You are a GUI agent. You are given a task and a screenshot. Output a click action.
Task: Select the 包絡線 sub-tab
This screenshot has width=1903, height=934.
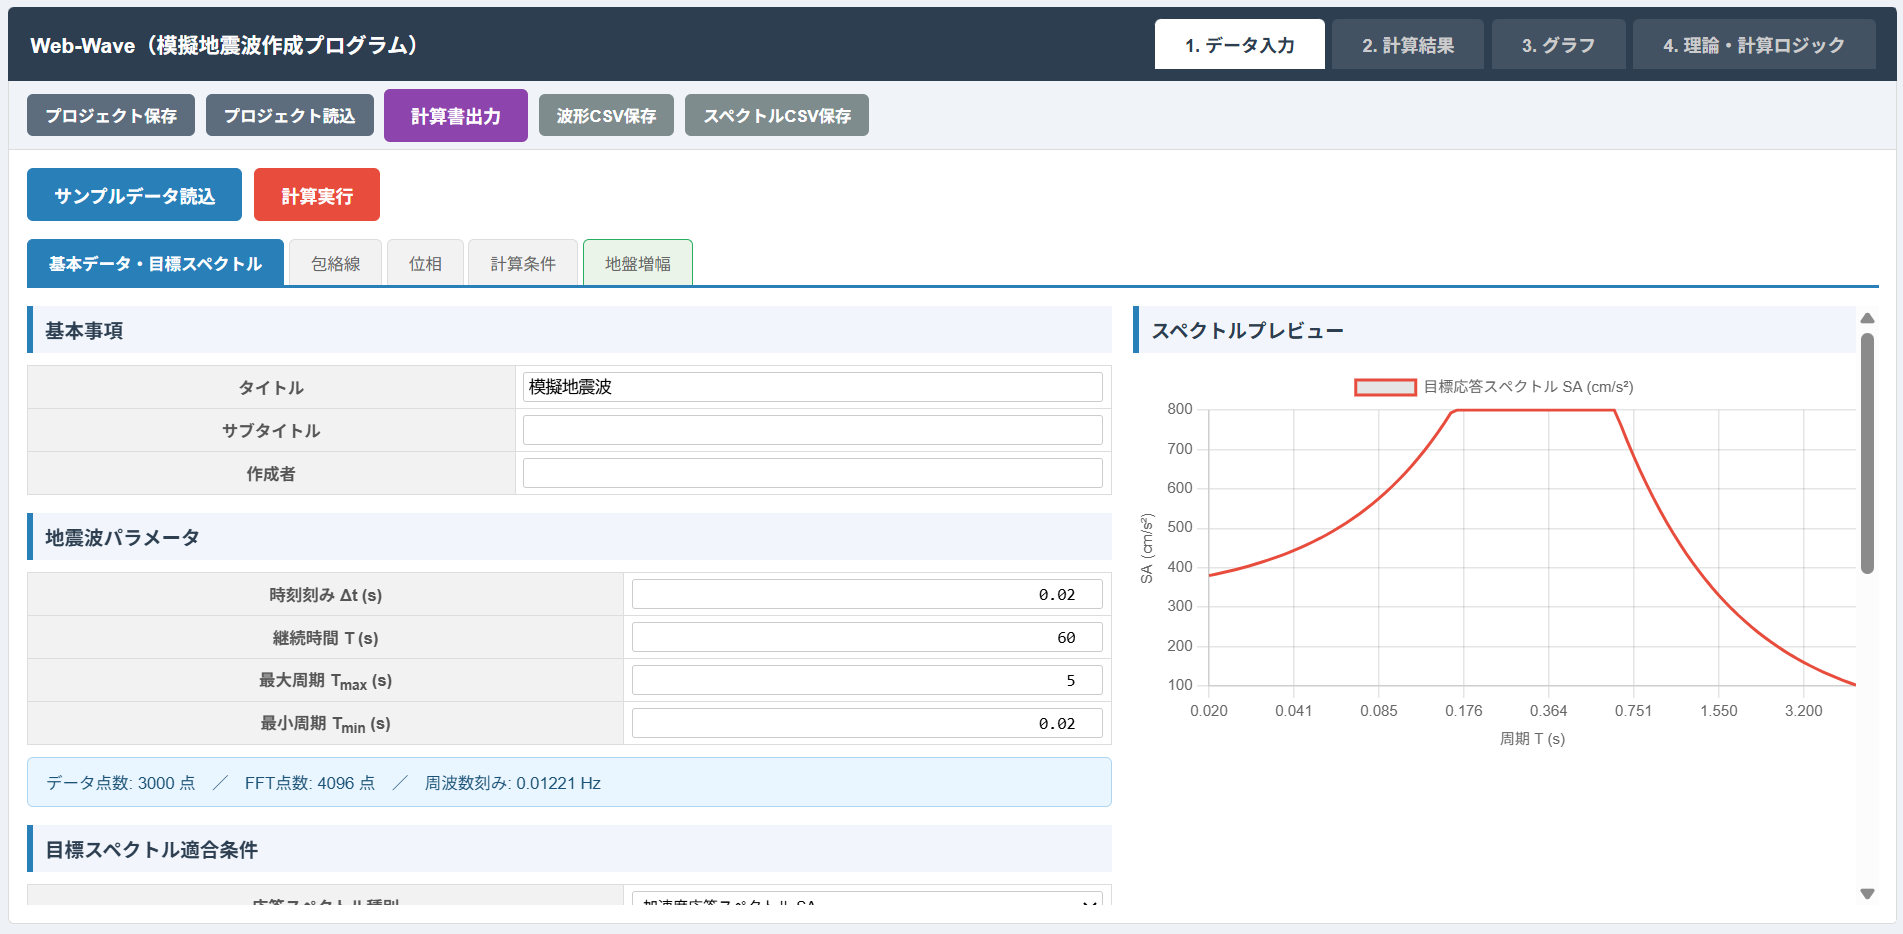tap(335, 263)
